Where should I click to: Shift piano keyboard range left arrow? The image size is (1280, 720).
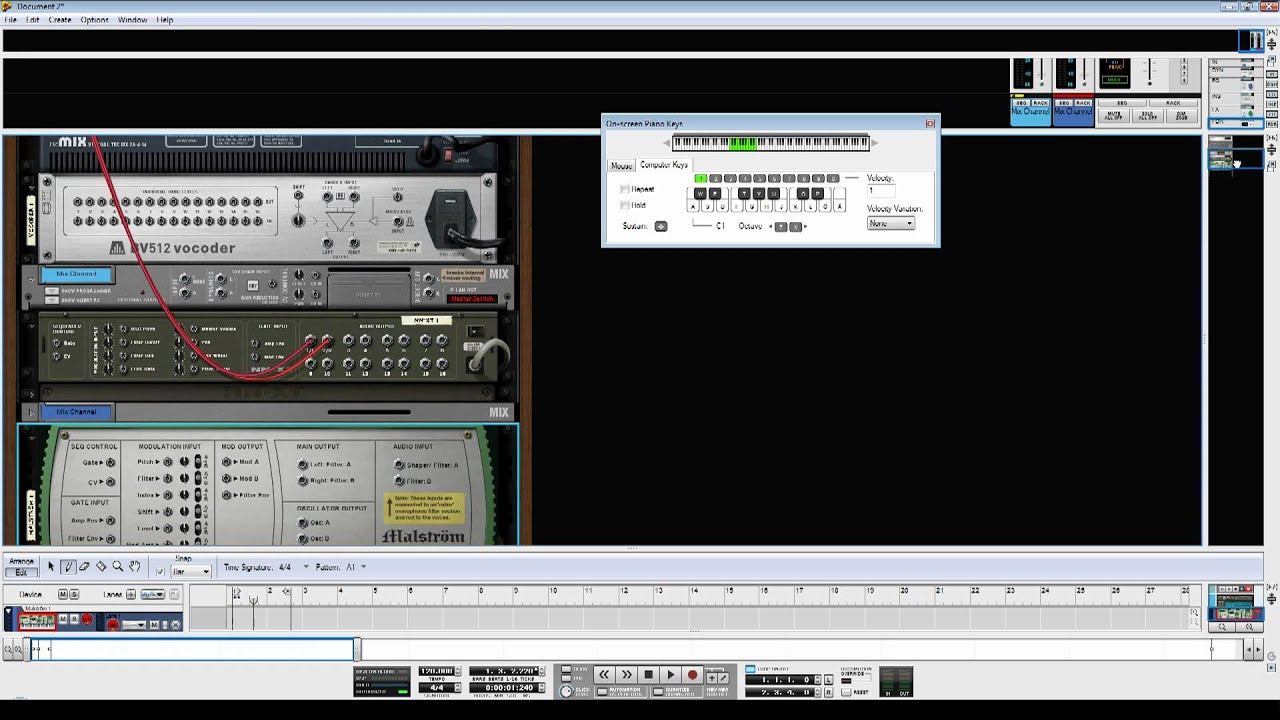(x=667, y=143)
